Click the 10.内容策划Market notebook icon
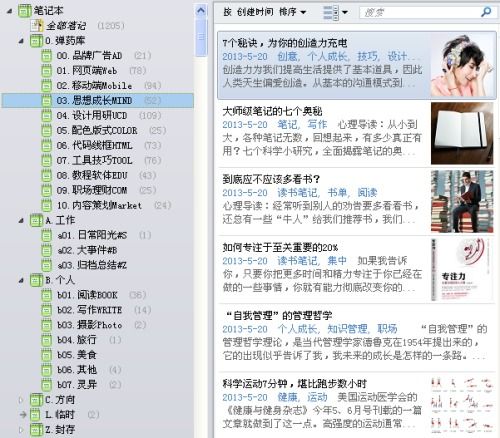Image resolution: width=500 pixels, height=438 pixels. [47, 206]
